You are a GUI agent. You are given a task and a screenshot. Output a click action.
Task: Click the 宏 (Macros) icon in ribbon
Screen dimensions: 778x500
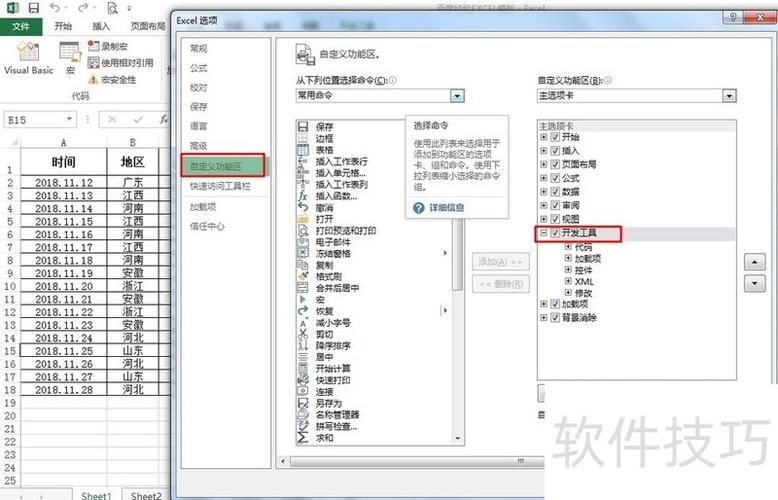click(70, 53)
